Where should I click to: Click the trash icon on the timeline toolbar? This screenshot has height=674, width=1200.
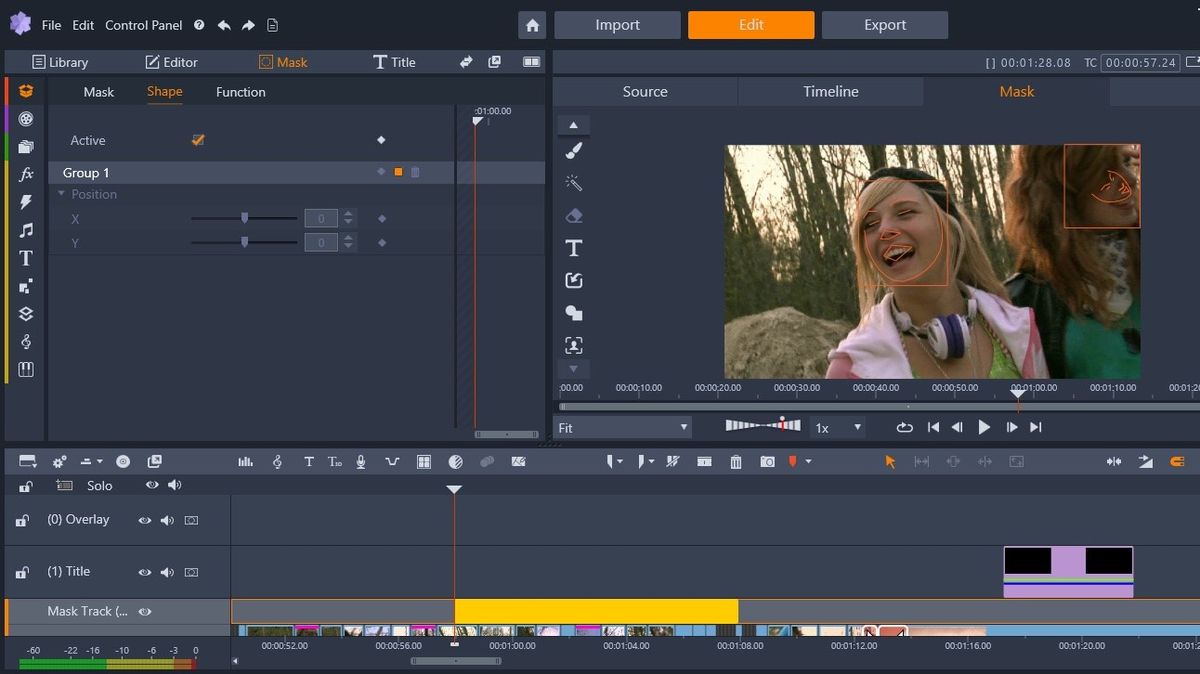coord(736,461)
